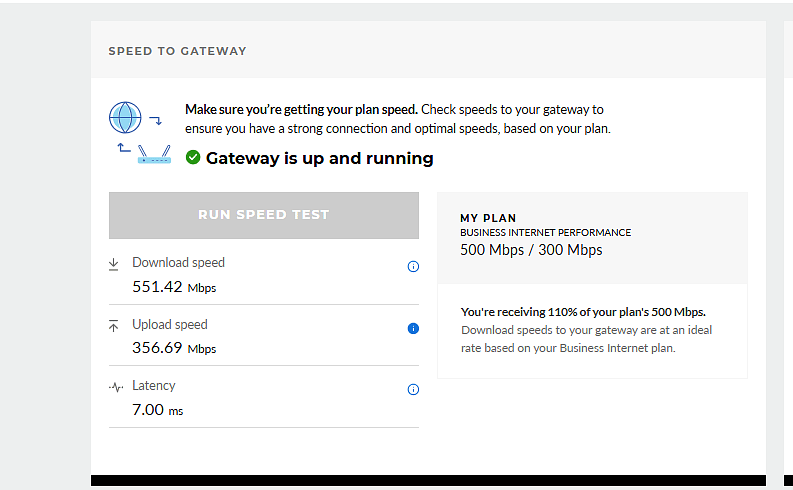Select the 7.00 ms latency value
Screen dimensions: 793x490
click(x=157, y=410)
